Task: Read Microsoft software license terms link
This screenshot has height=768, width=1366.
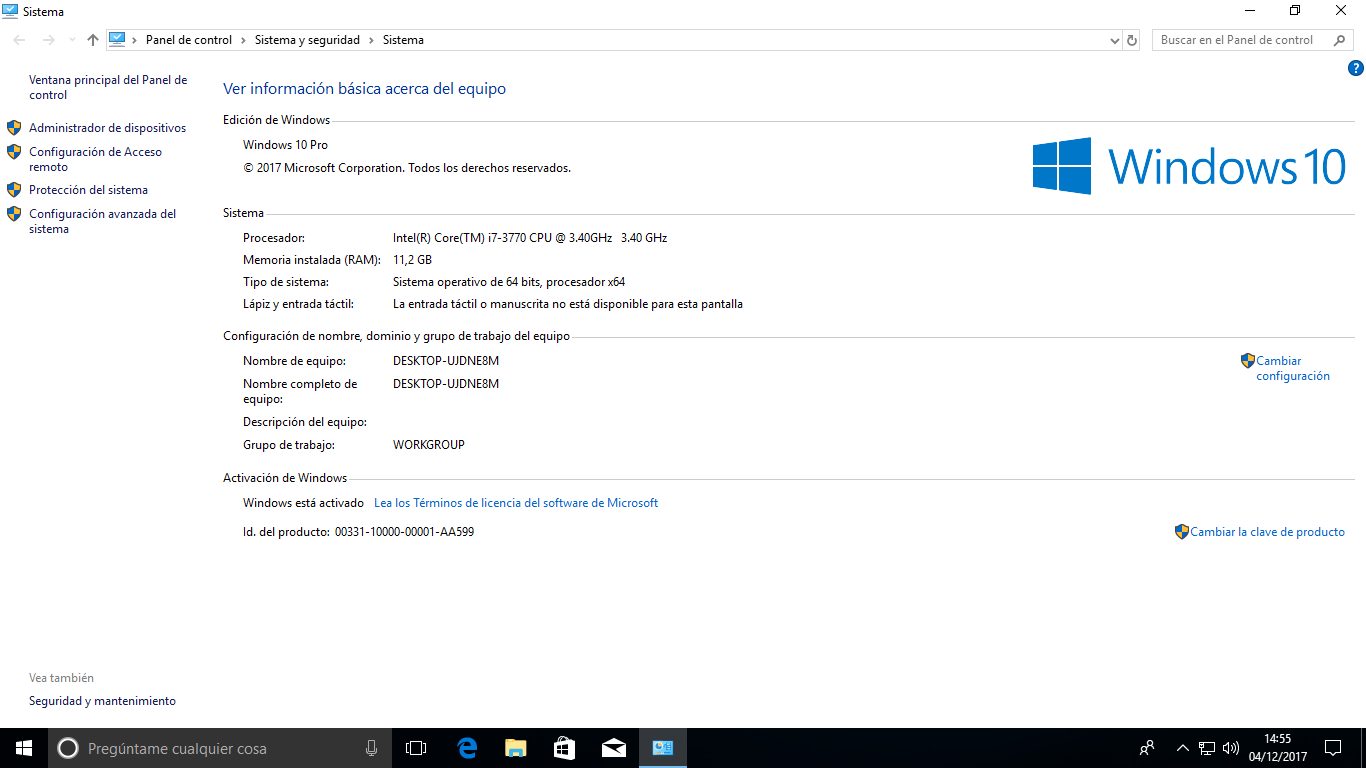Action: click(516, 503)
